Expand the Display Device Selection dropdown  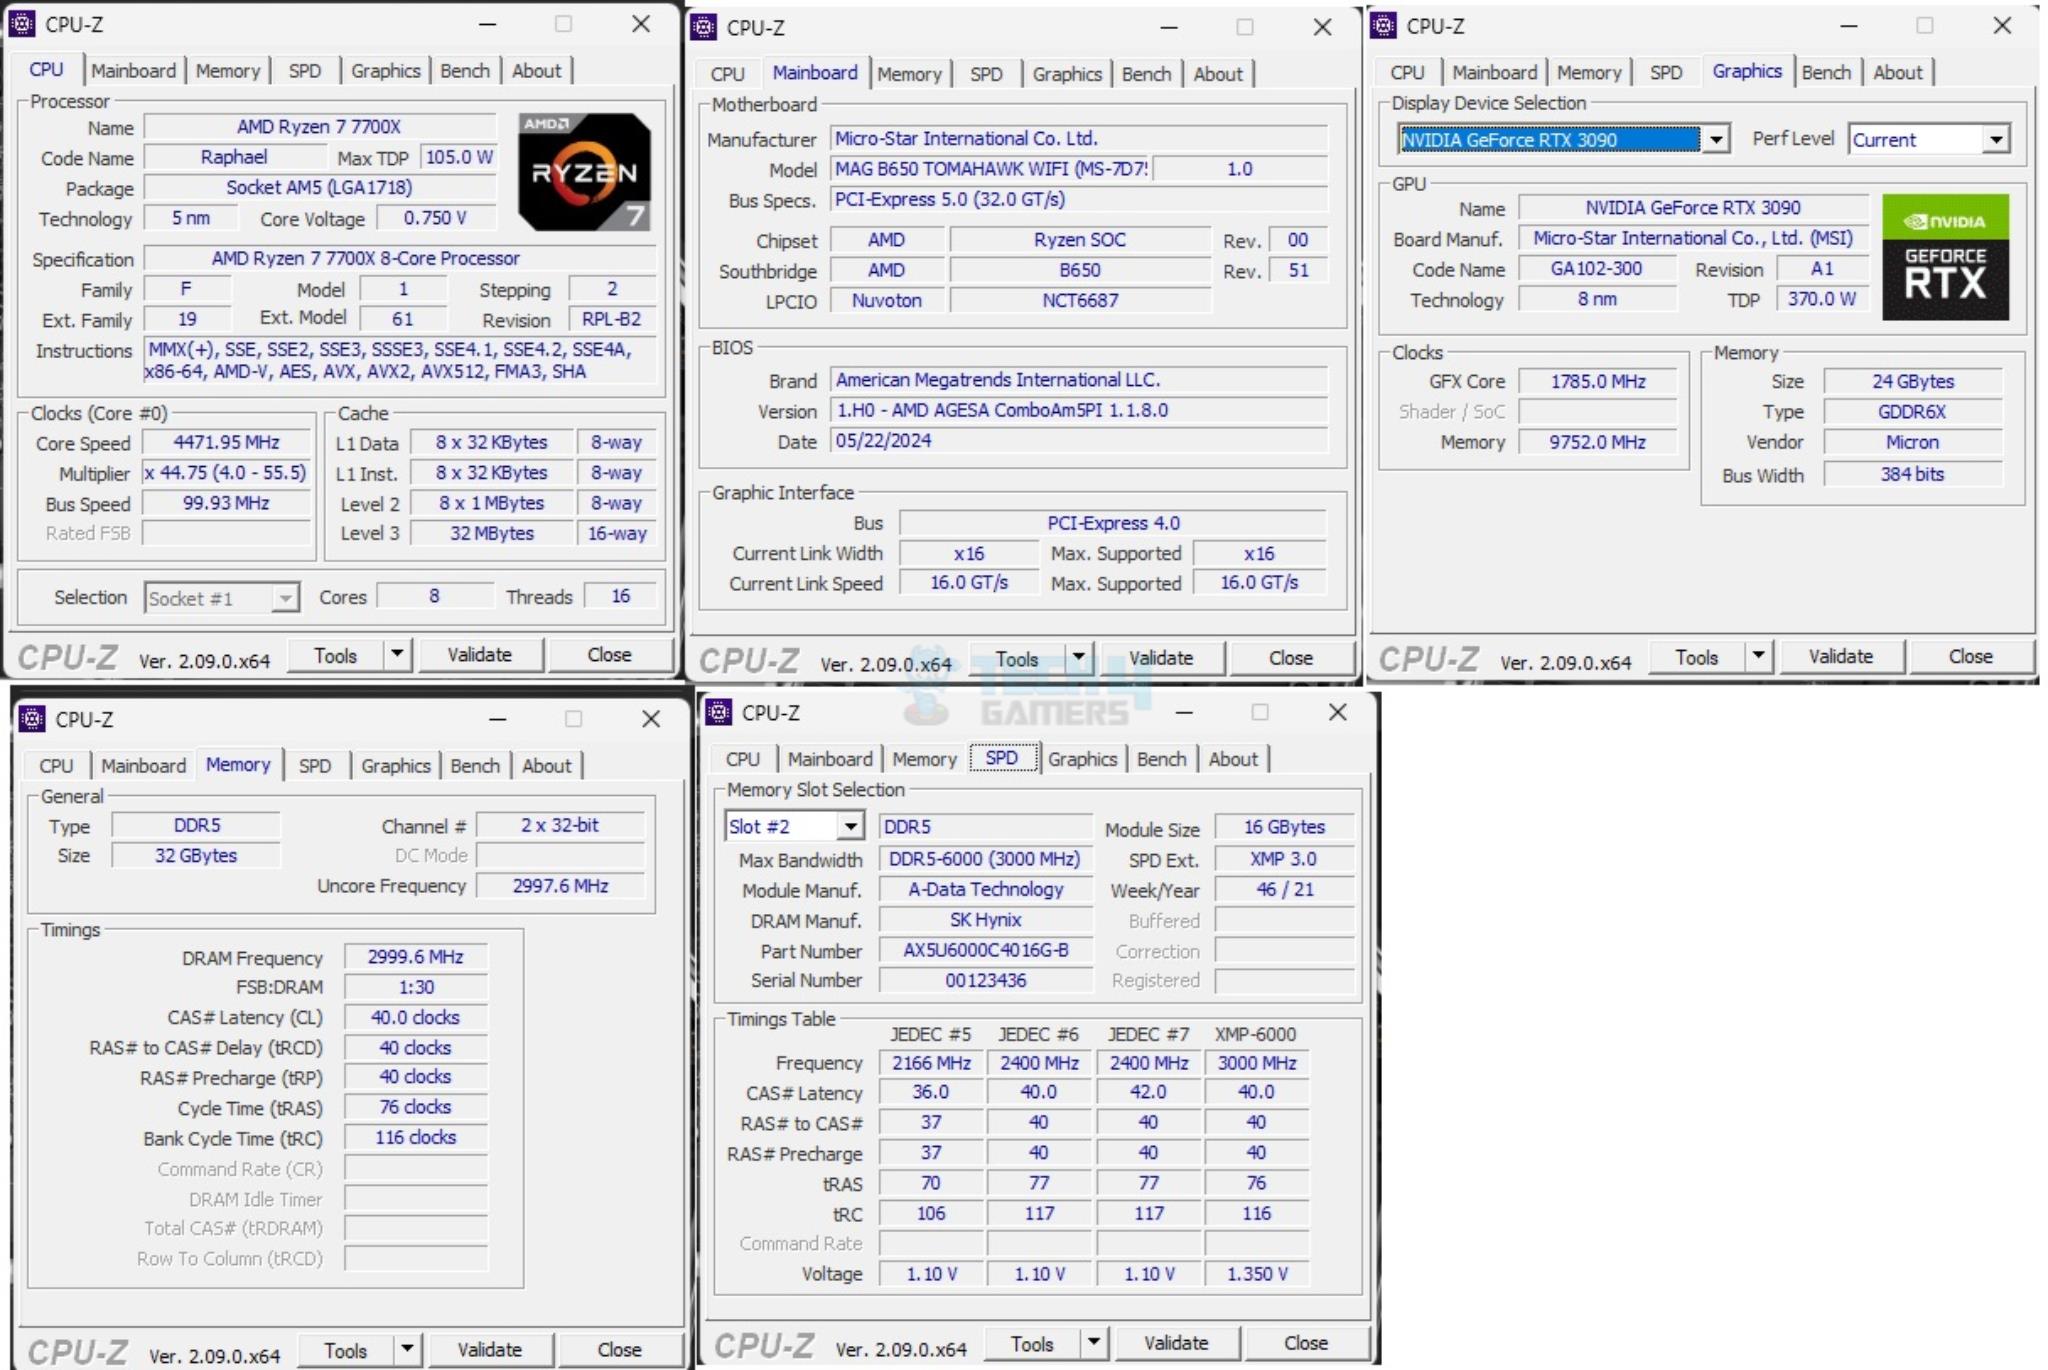coord(1715,141)
